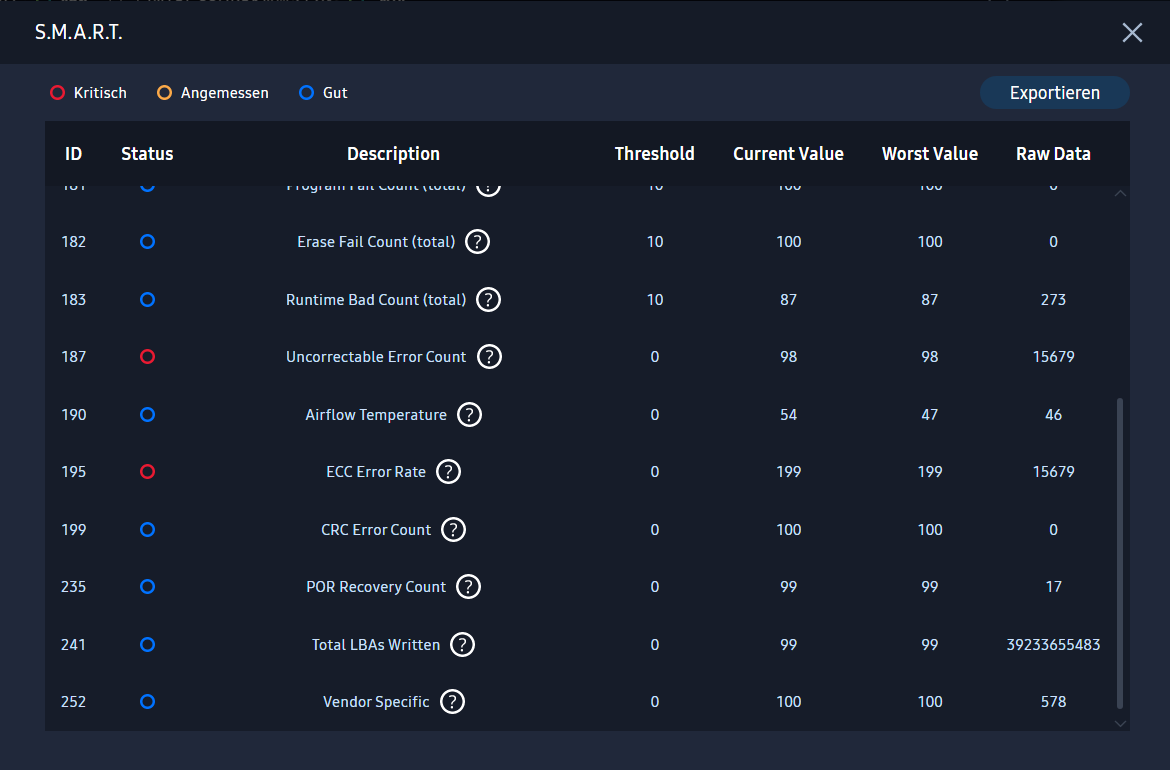Click the table's vertical scrollbar thumb
Image resolution: width=1170 pixels, height=770 pixels.
(1120, 553)
